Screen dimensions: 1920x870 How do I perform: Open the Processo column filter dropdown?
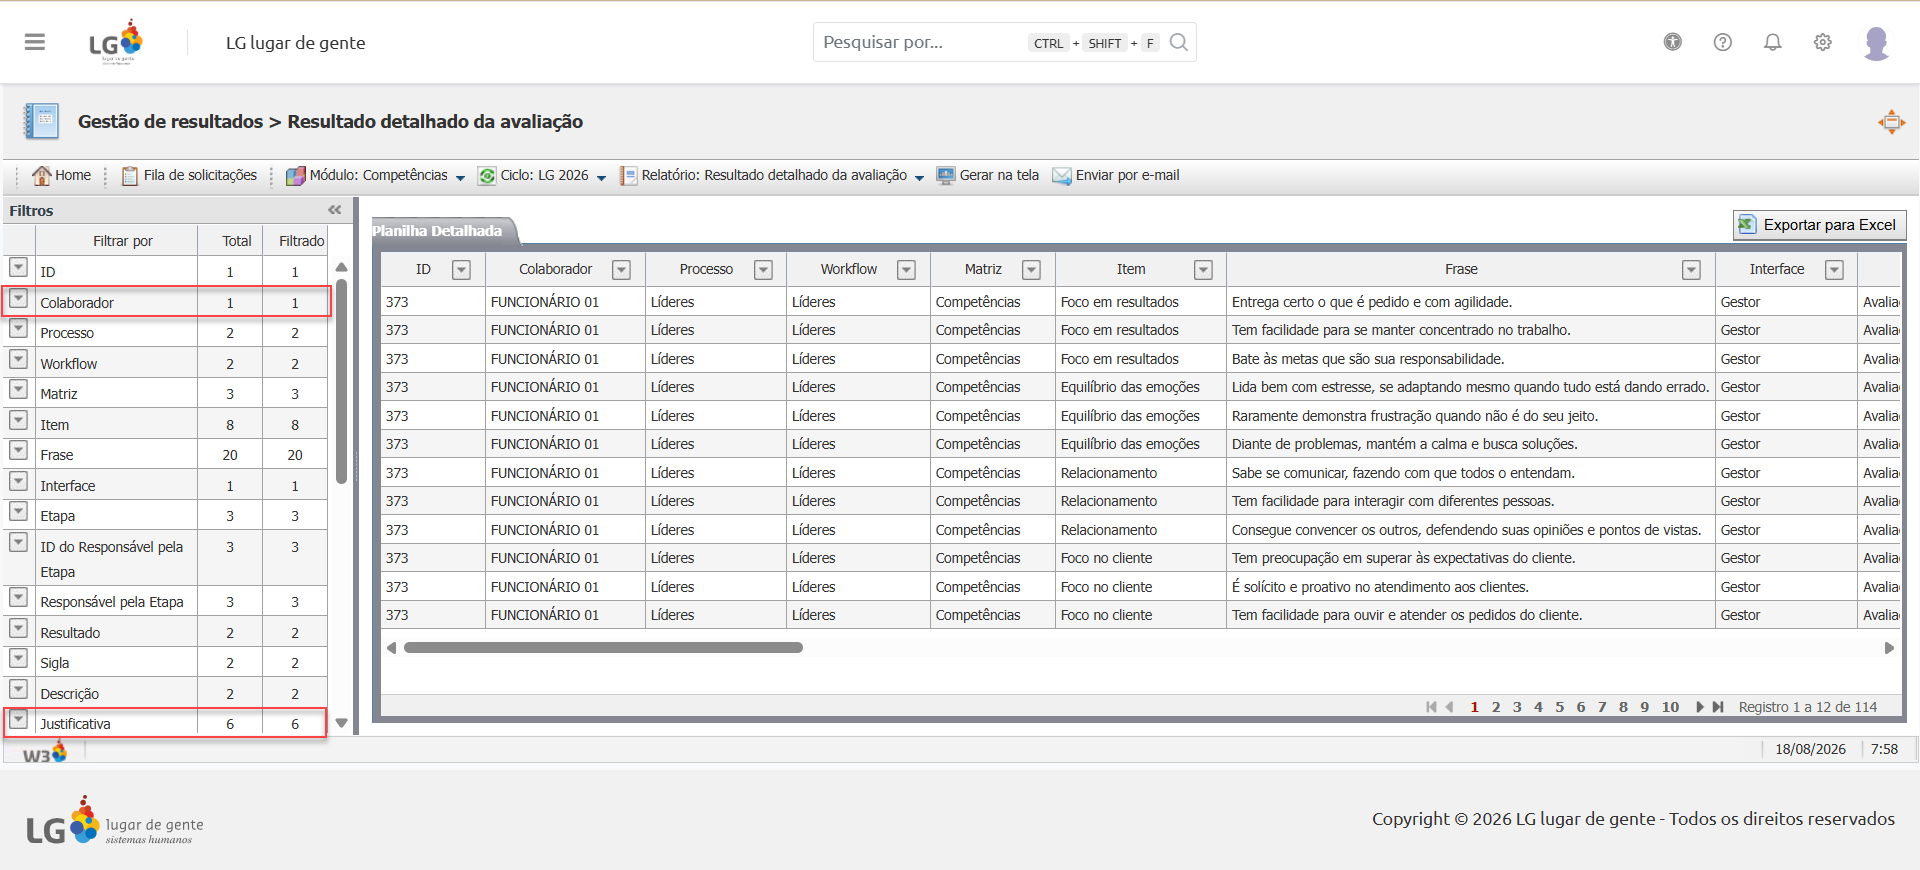click(x=763, y=270)
